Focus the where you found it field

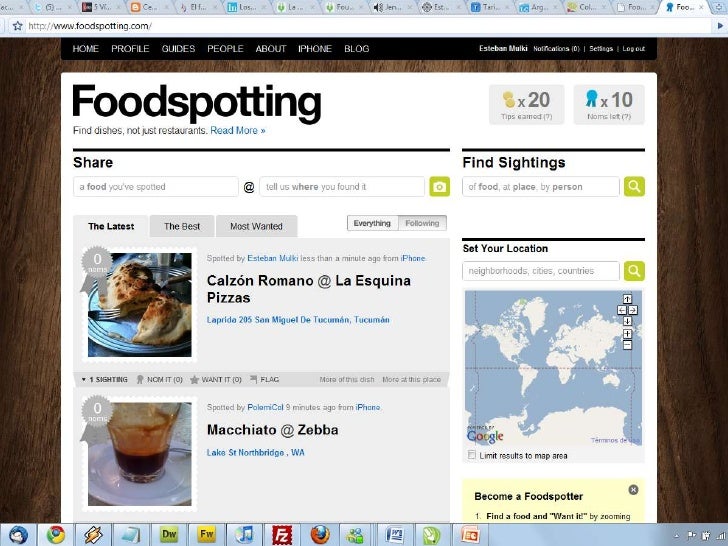342,187
